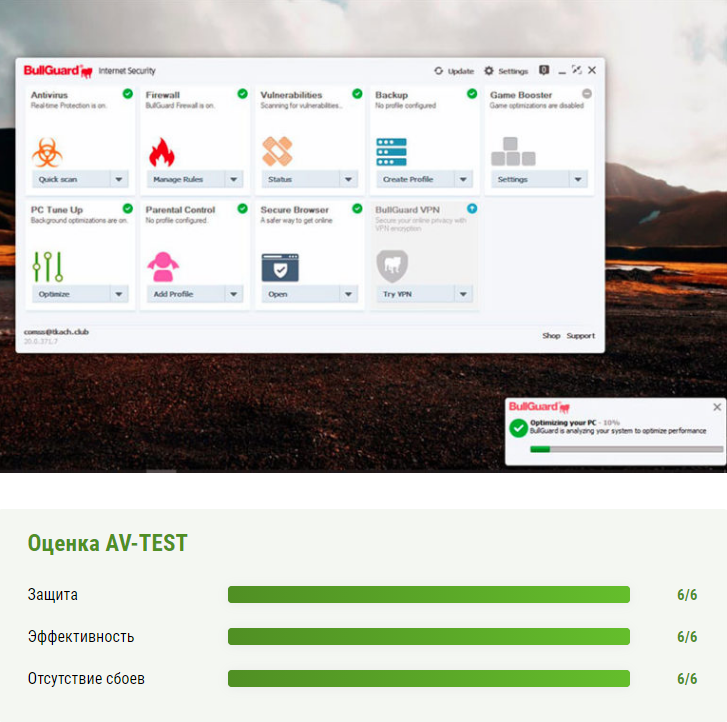This screenshot has height=722, width=727.
Task: Expand the Manage Rules dropdown arrow
Action: [x=234, y=180]
